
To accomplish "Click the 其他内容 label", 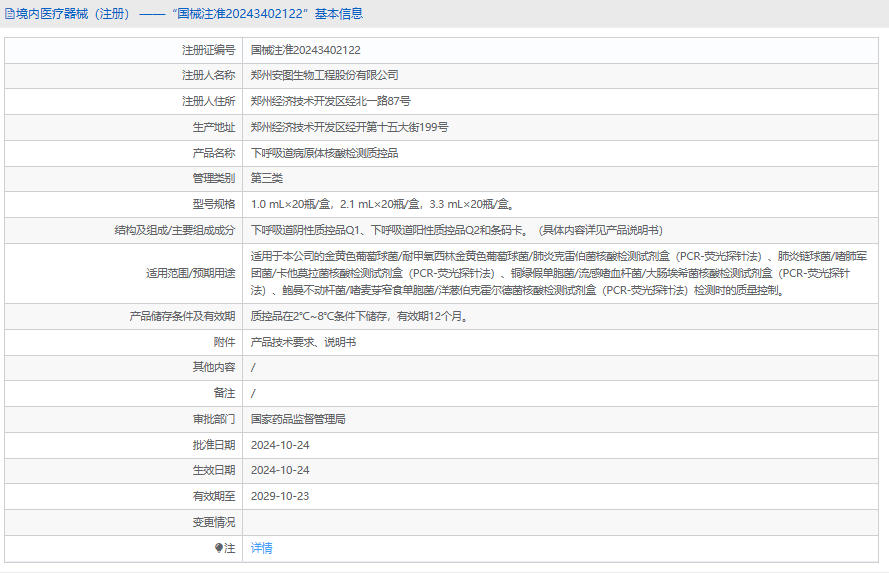I will coord(214,367).
